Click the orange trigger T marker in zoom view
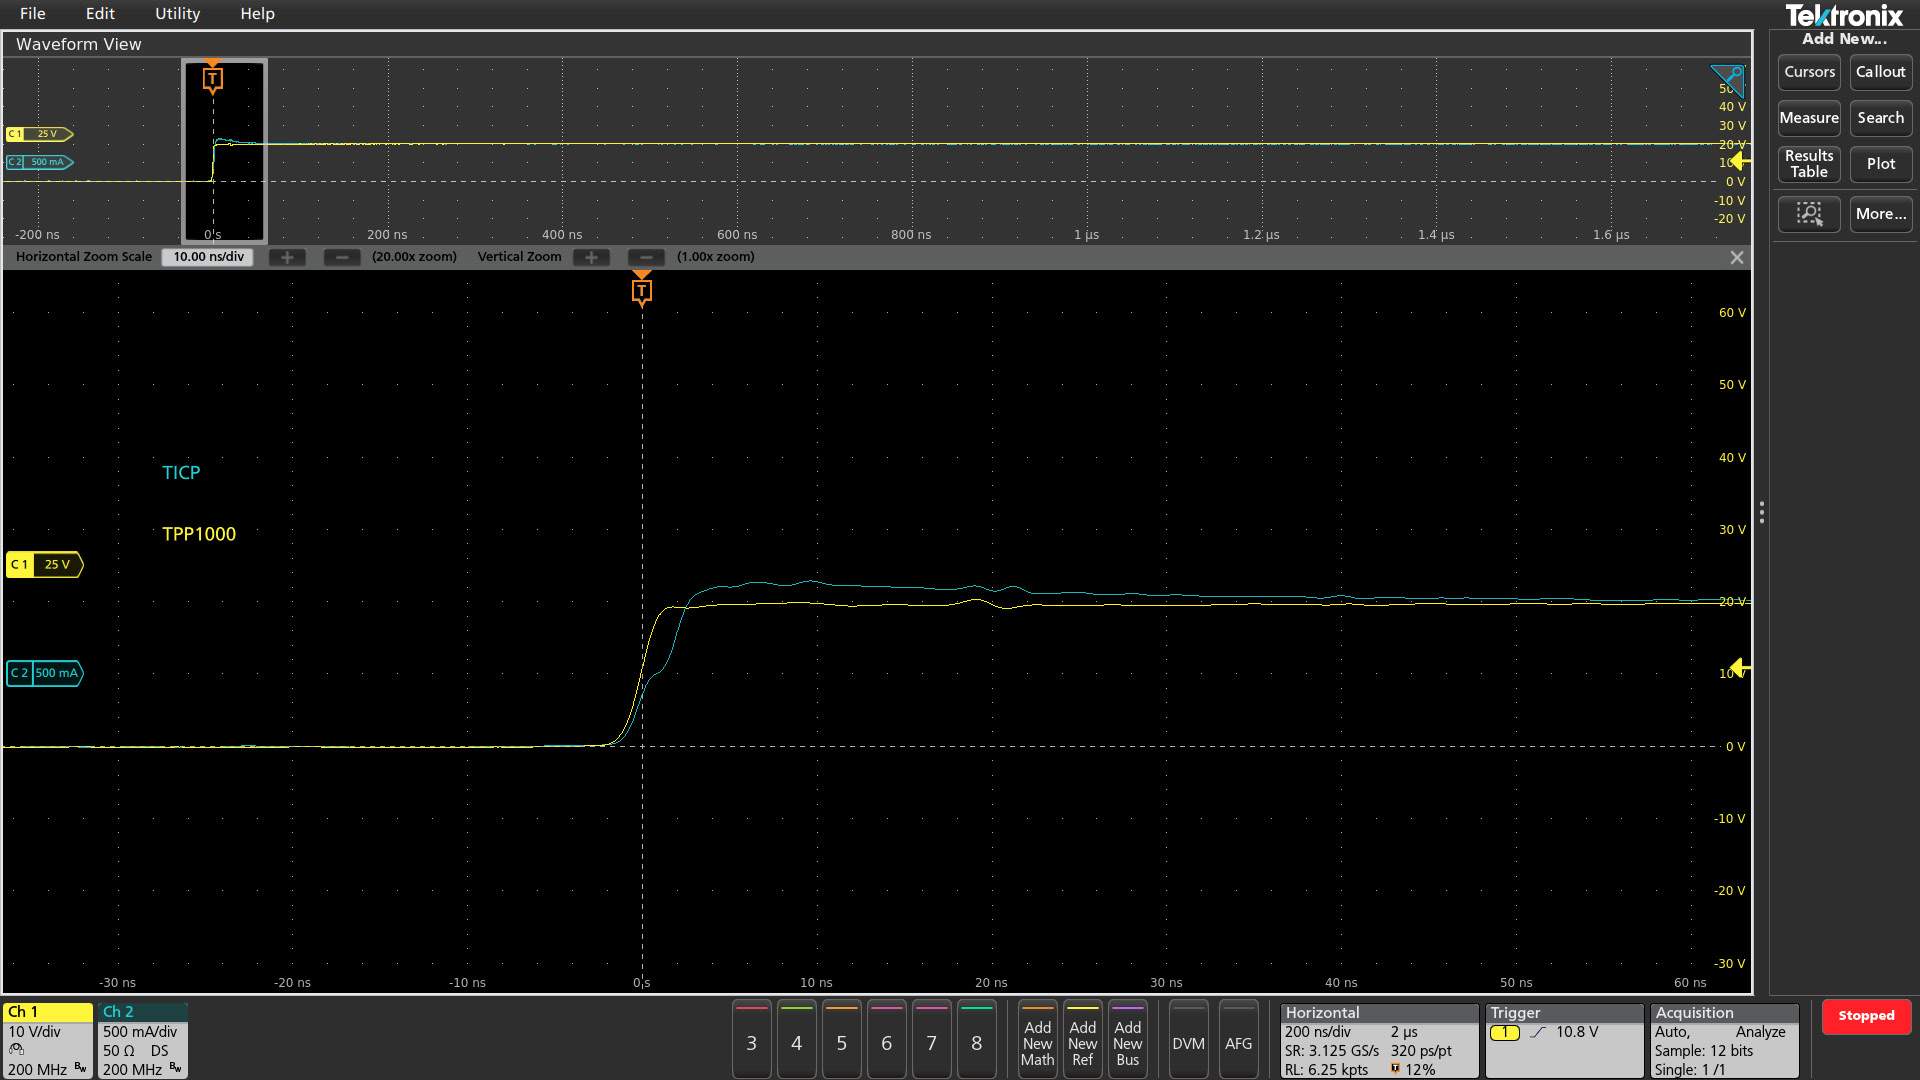The width and height of the screenshot is (1920, 1080). pyautogui.click(x=642, y=291)
